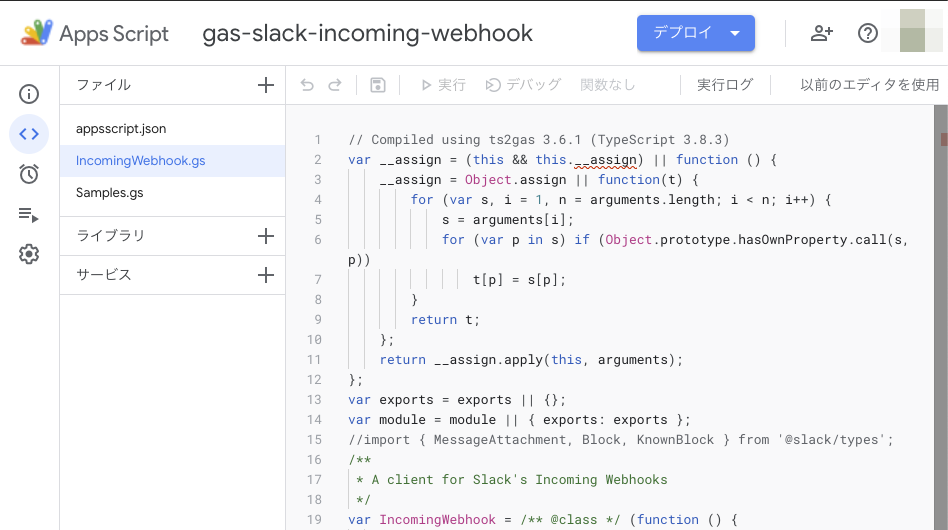This screenshot has width=948, height=530.
Task: Click 'hasOwnProperty' on line 6
Action: click(x=793, y=239)
